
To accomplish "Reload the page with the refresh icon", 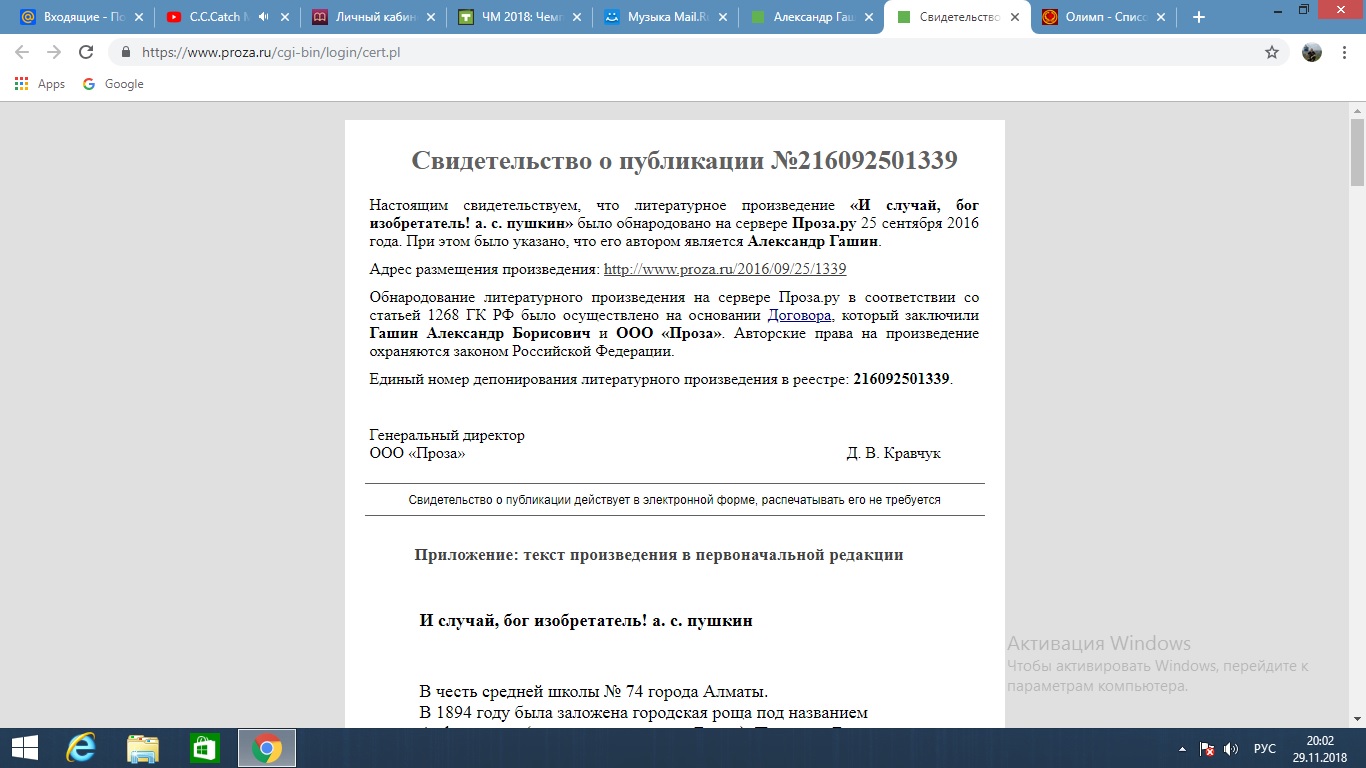I will coord(86,52).
